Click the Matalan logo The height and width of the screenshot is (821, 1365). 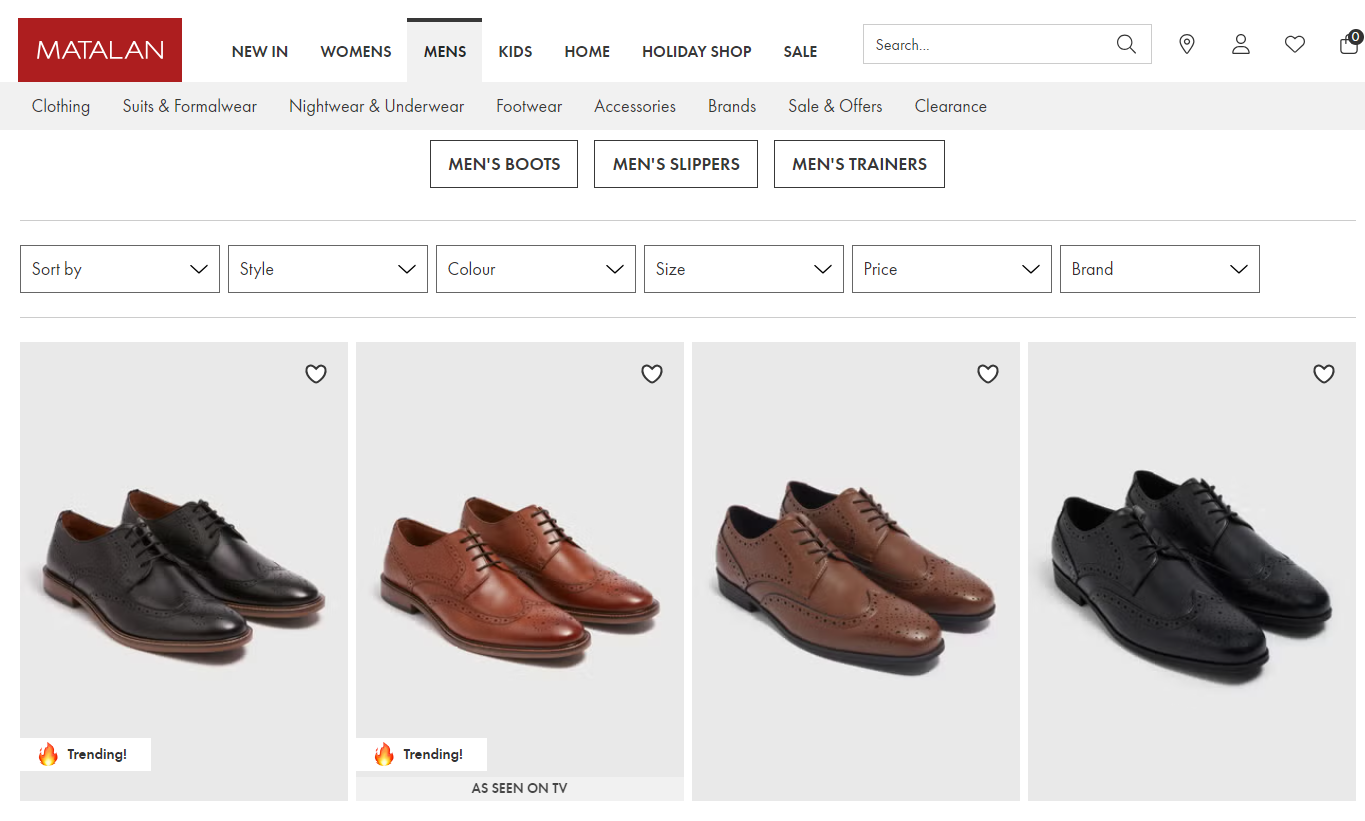pos(100,50)
